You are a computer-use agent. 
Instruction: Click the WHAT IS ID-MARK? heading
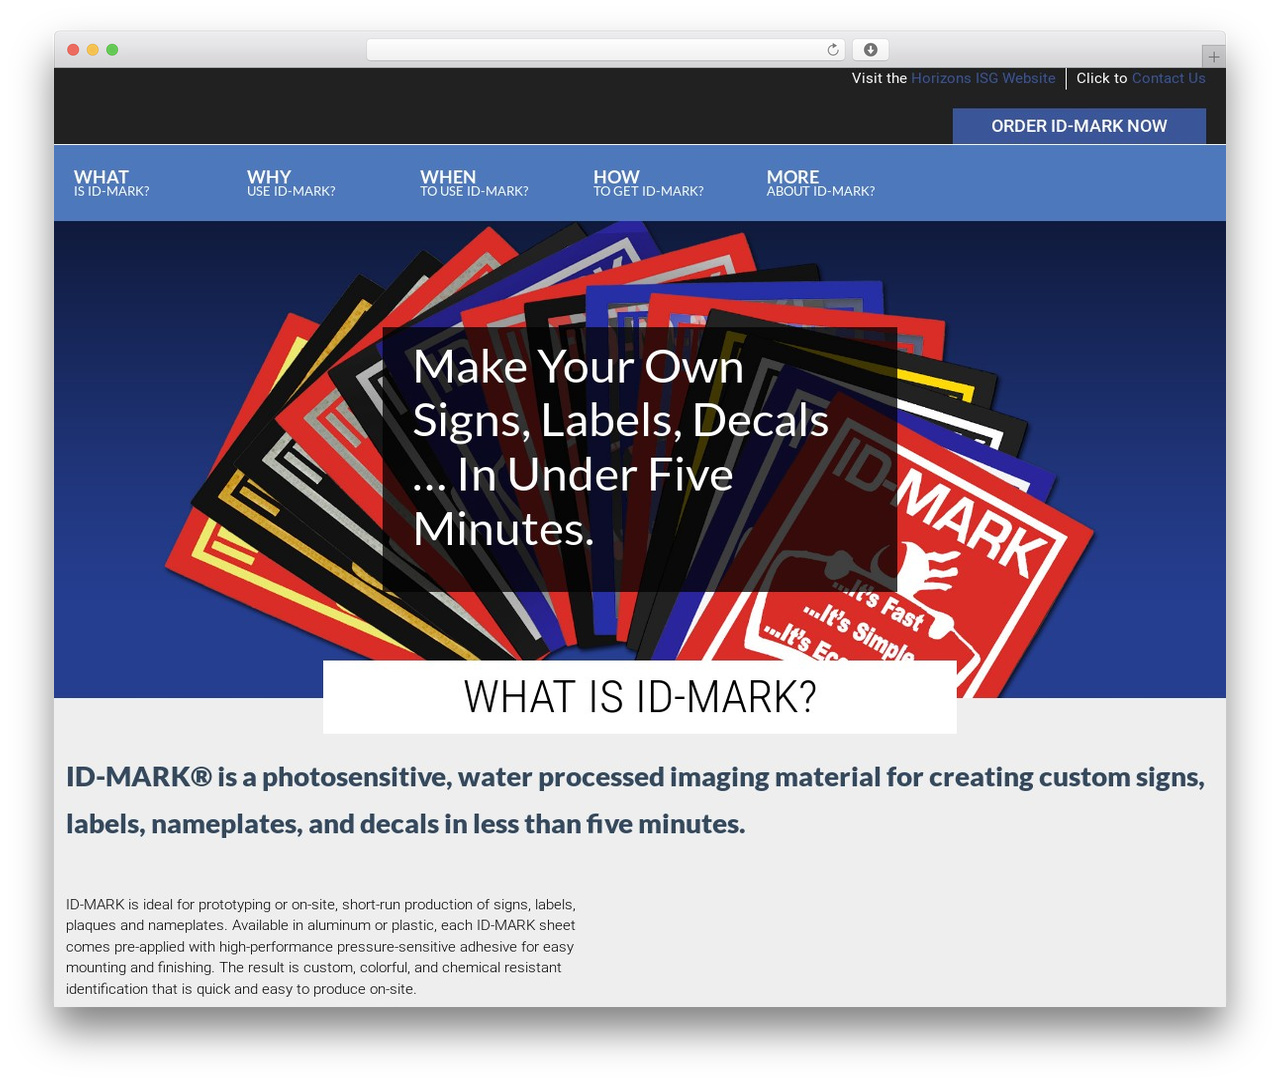point(640,697)
